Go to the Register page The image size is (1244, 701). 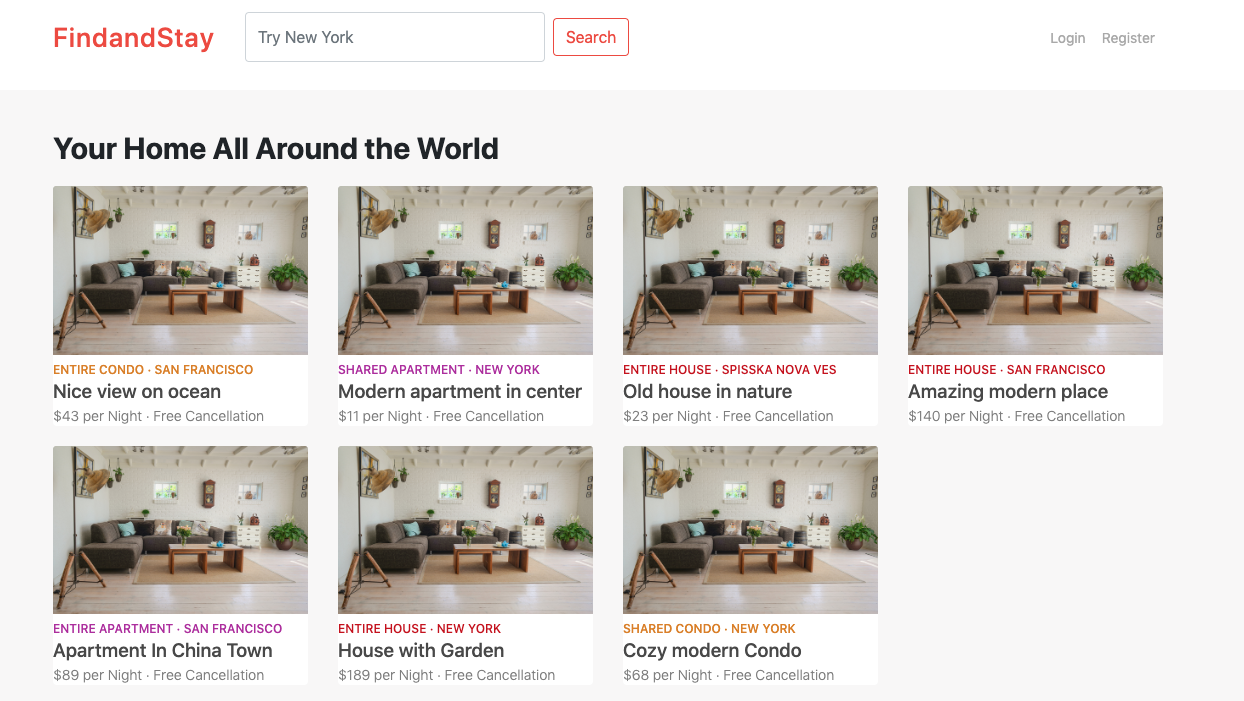pyautogui.click(x=1128, y=38)
